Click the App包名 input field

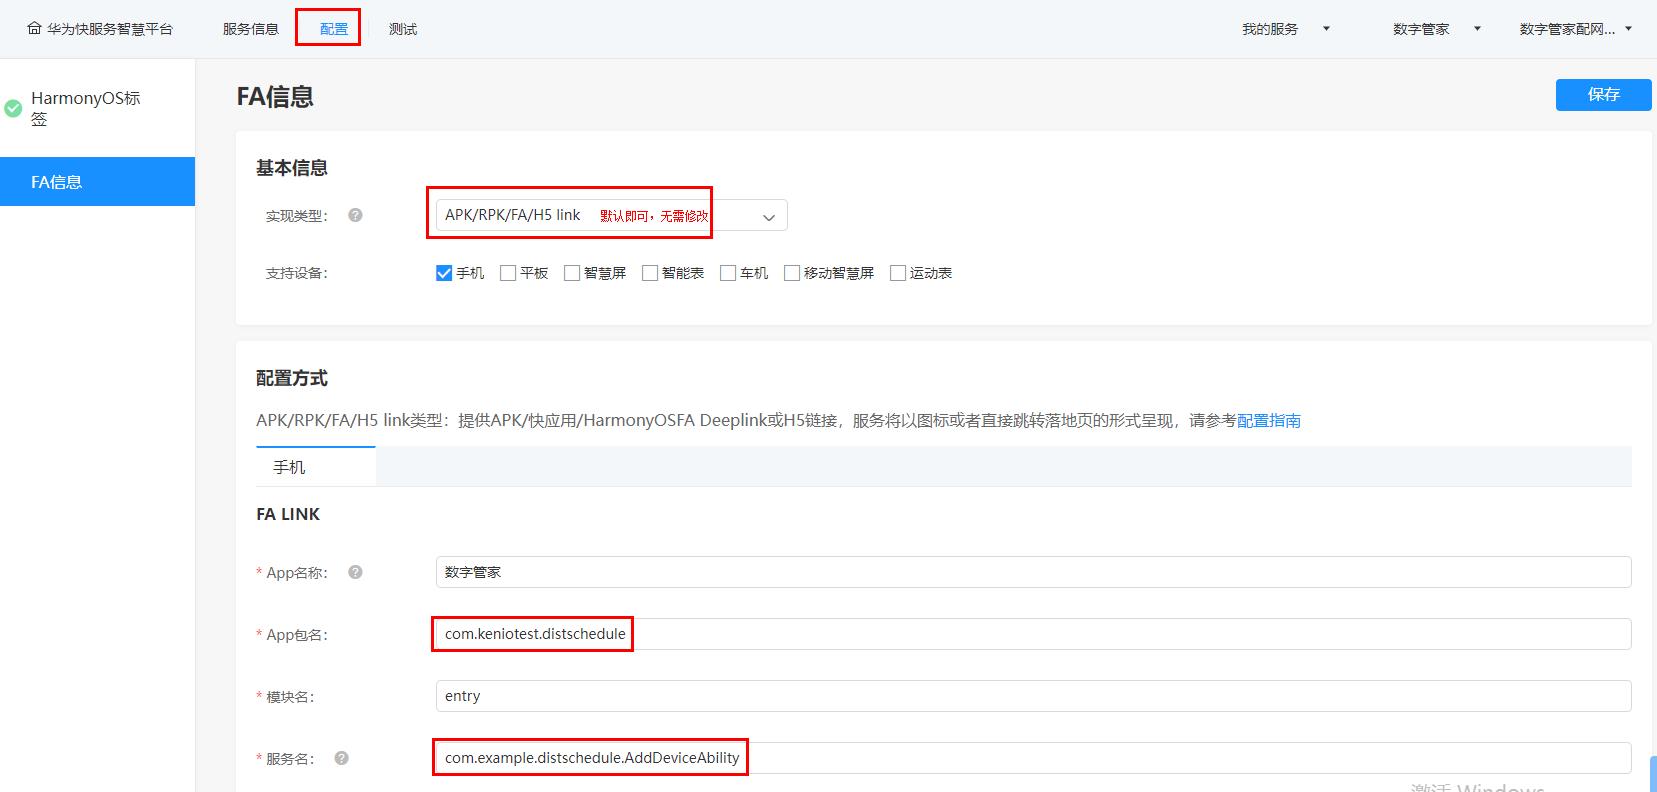coord(1033,634)
